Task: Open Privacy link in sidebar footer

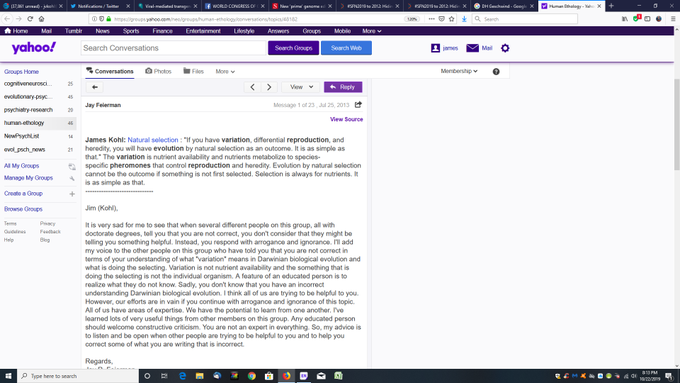Action: [48, 224]
